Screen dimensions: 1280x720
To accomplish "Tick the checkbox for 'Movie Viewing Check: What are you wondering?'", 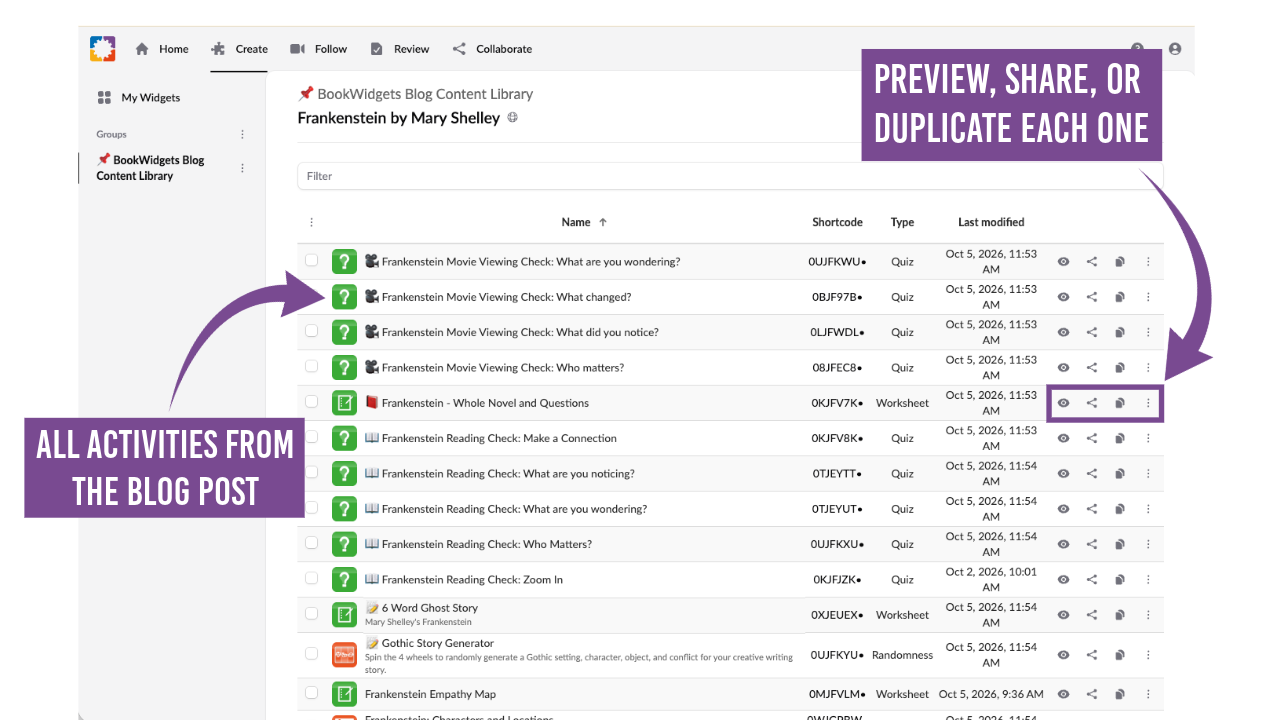I will tap(312, 260).
